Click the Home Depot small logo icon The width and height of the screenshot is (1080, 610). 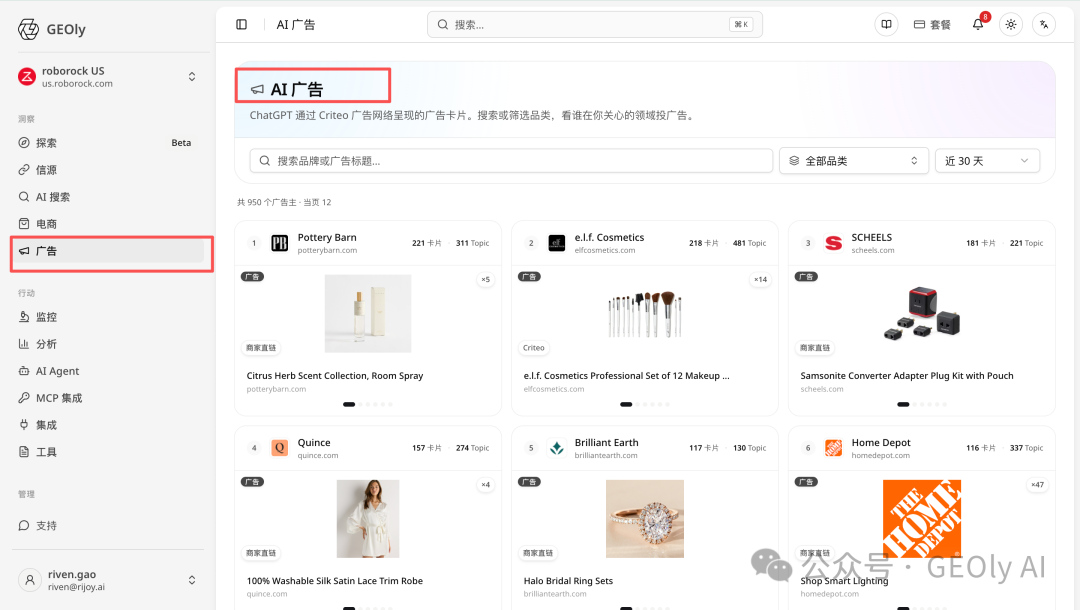[833, 448]
